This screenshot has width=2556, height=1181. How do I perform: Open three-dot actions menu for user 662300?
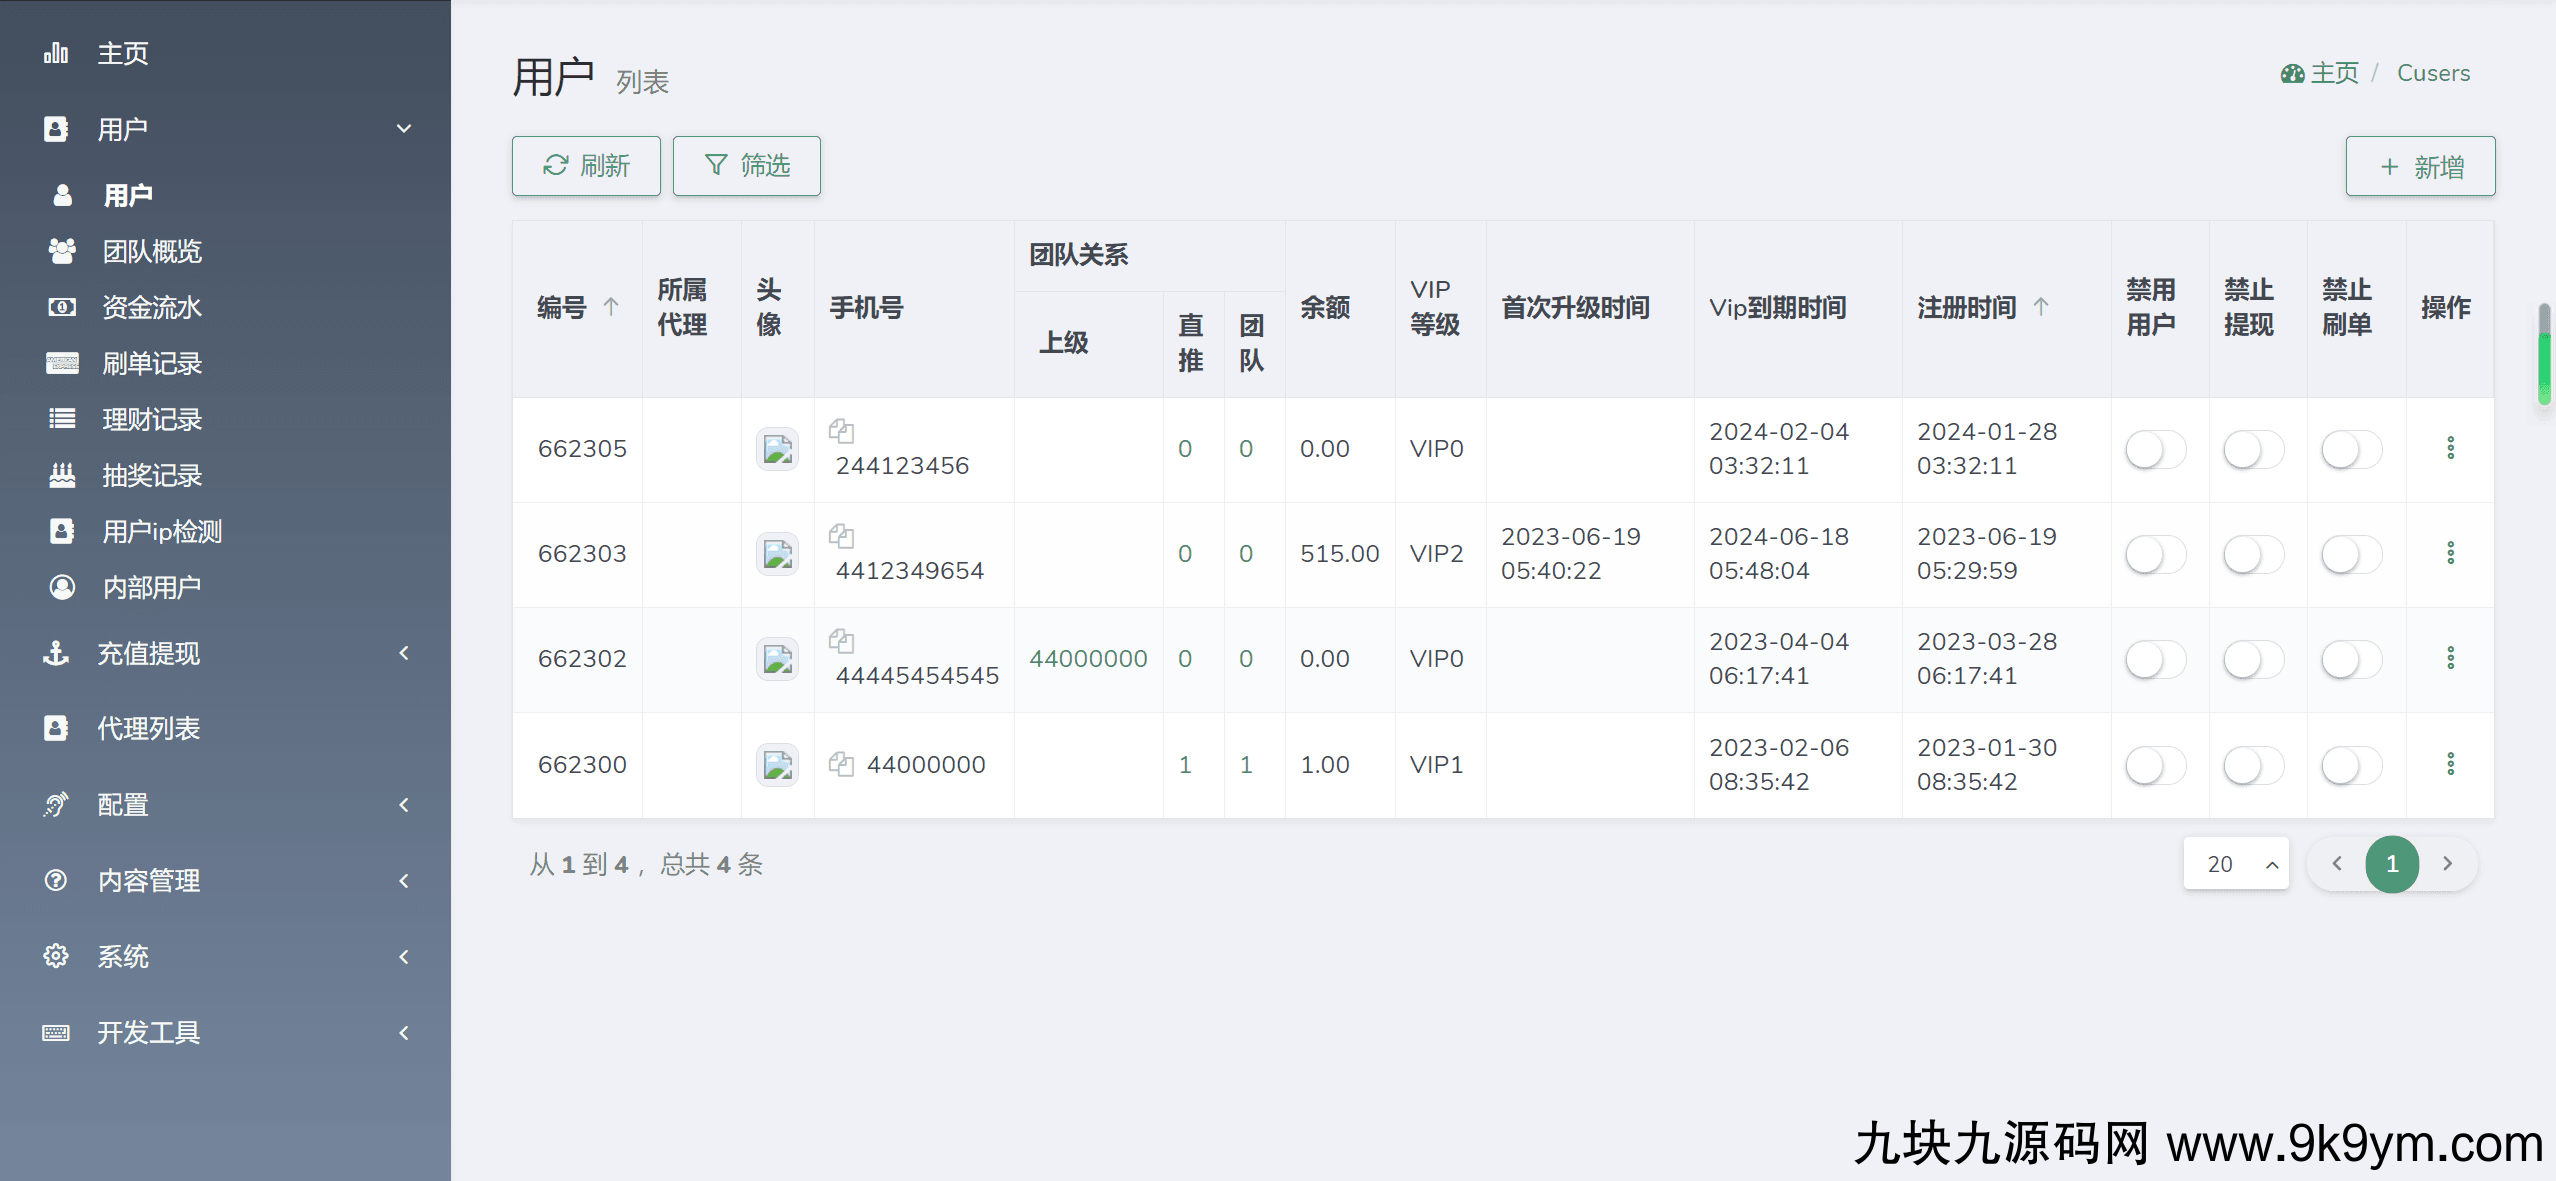point(2450,764)
